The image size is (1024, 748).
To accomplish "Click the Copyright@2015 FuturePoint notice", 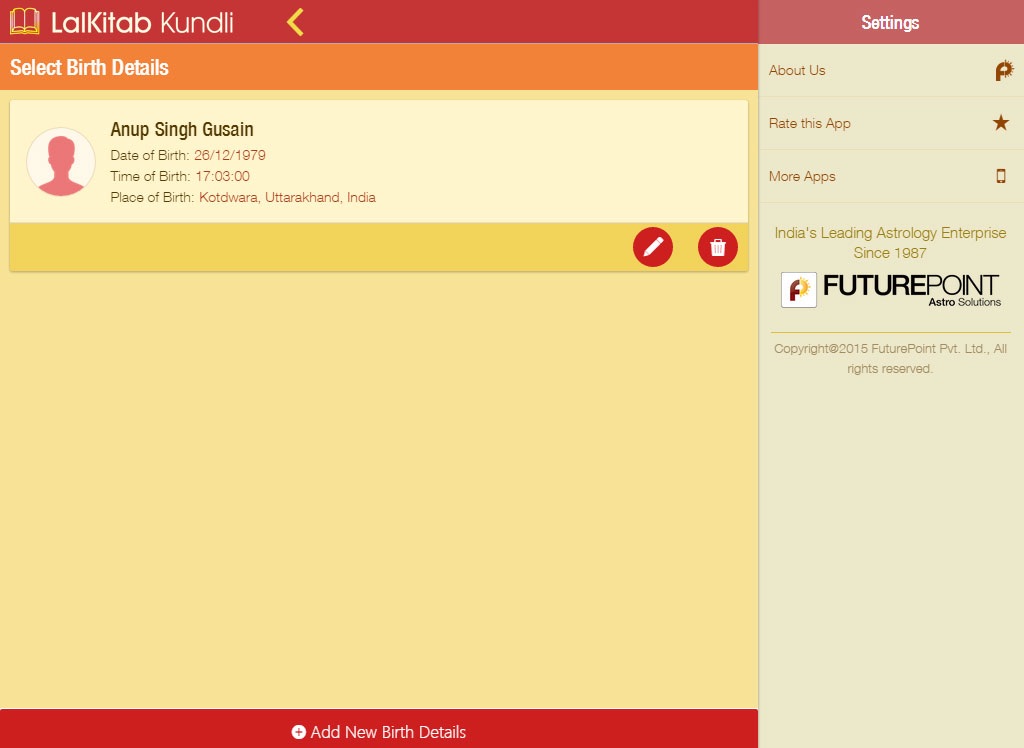I will (x=890, y=359).
